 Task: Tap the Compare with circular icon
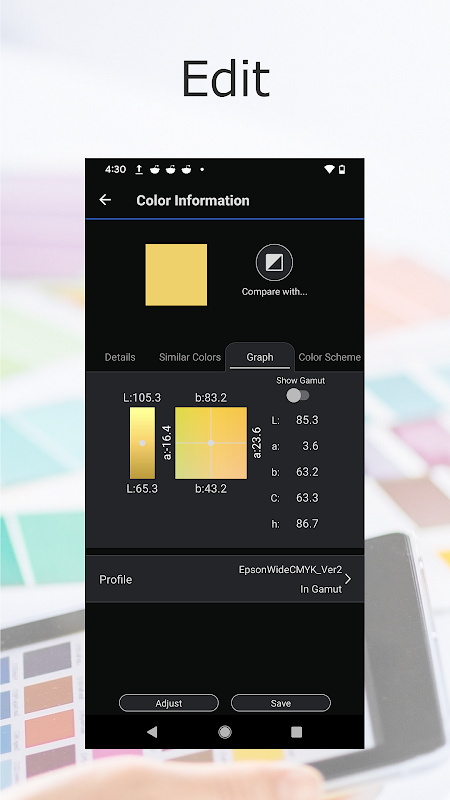[274, 262]
